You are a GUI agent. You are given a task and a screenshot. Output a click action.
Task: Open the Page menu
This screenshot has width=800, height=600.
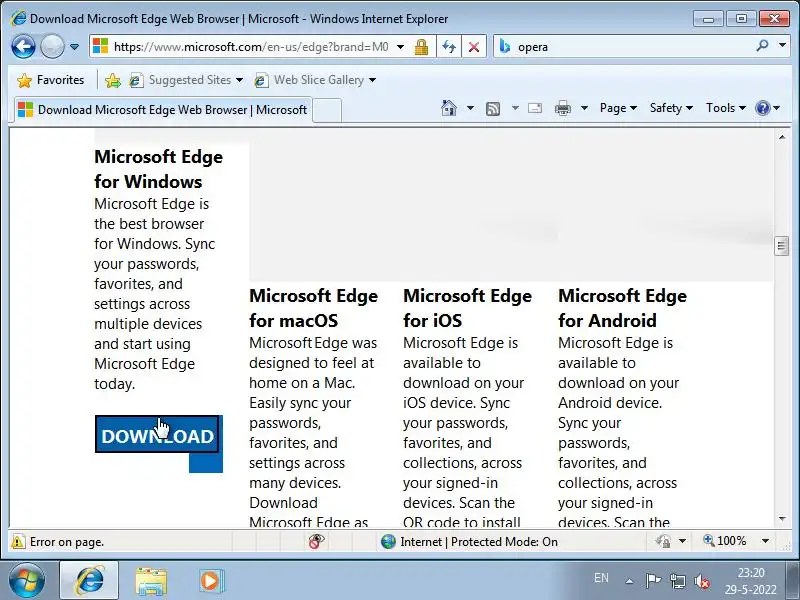(618, 108)
